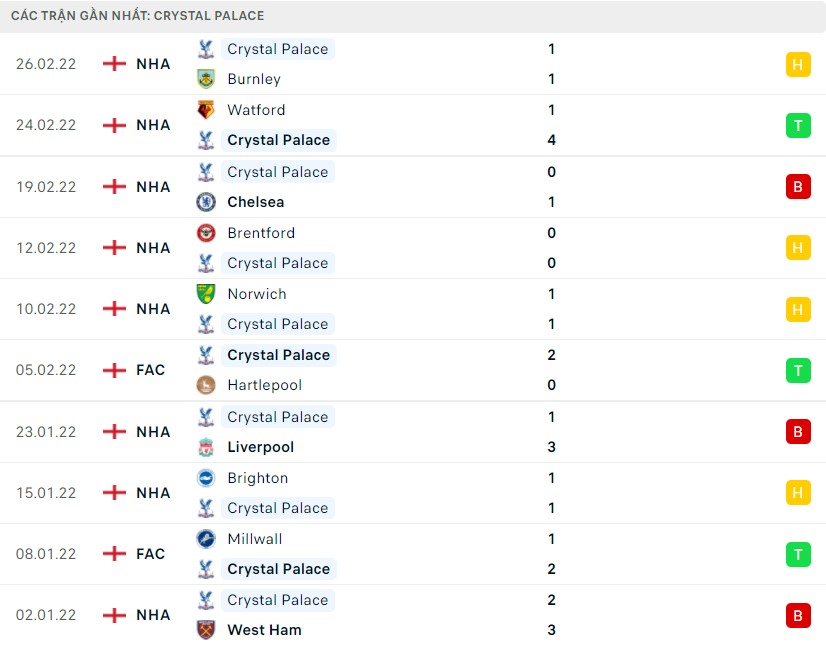Select the Chelsea team badge

point(206,201)
